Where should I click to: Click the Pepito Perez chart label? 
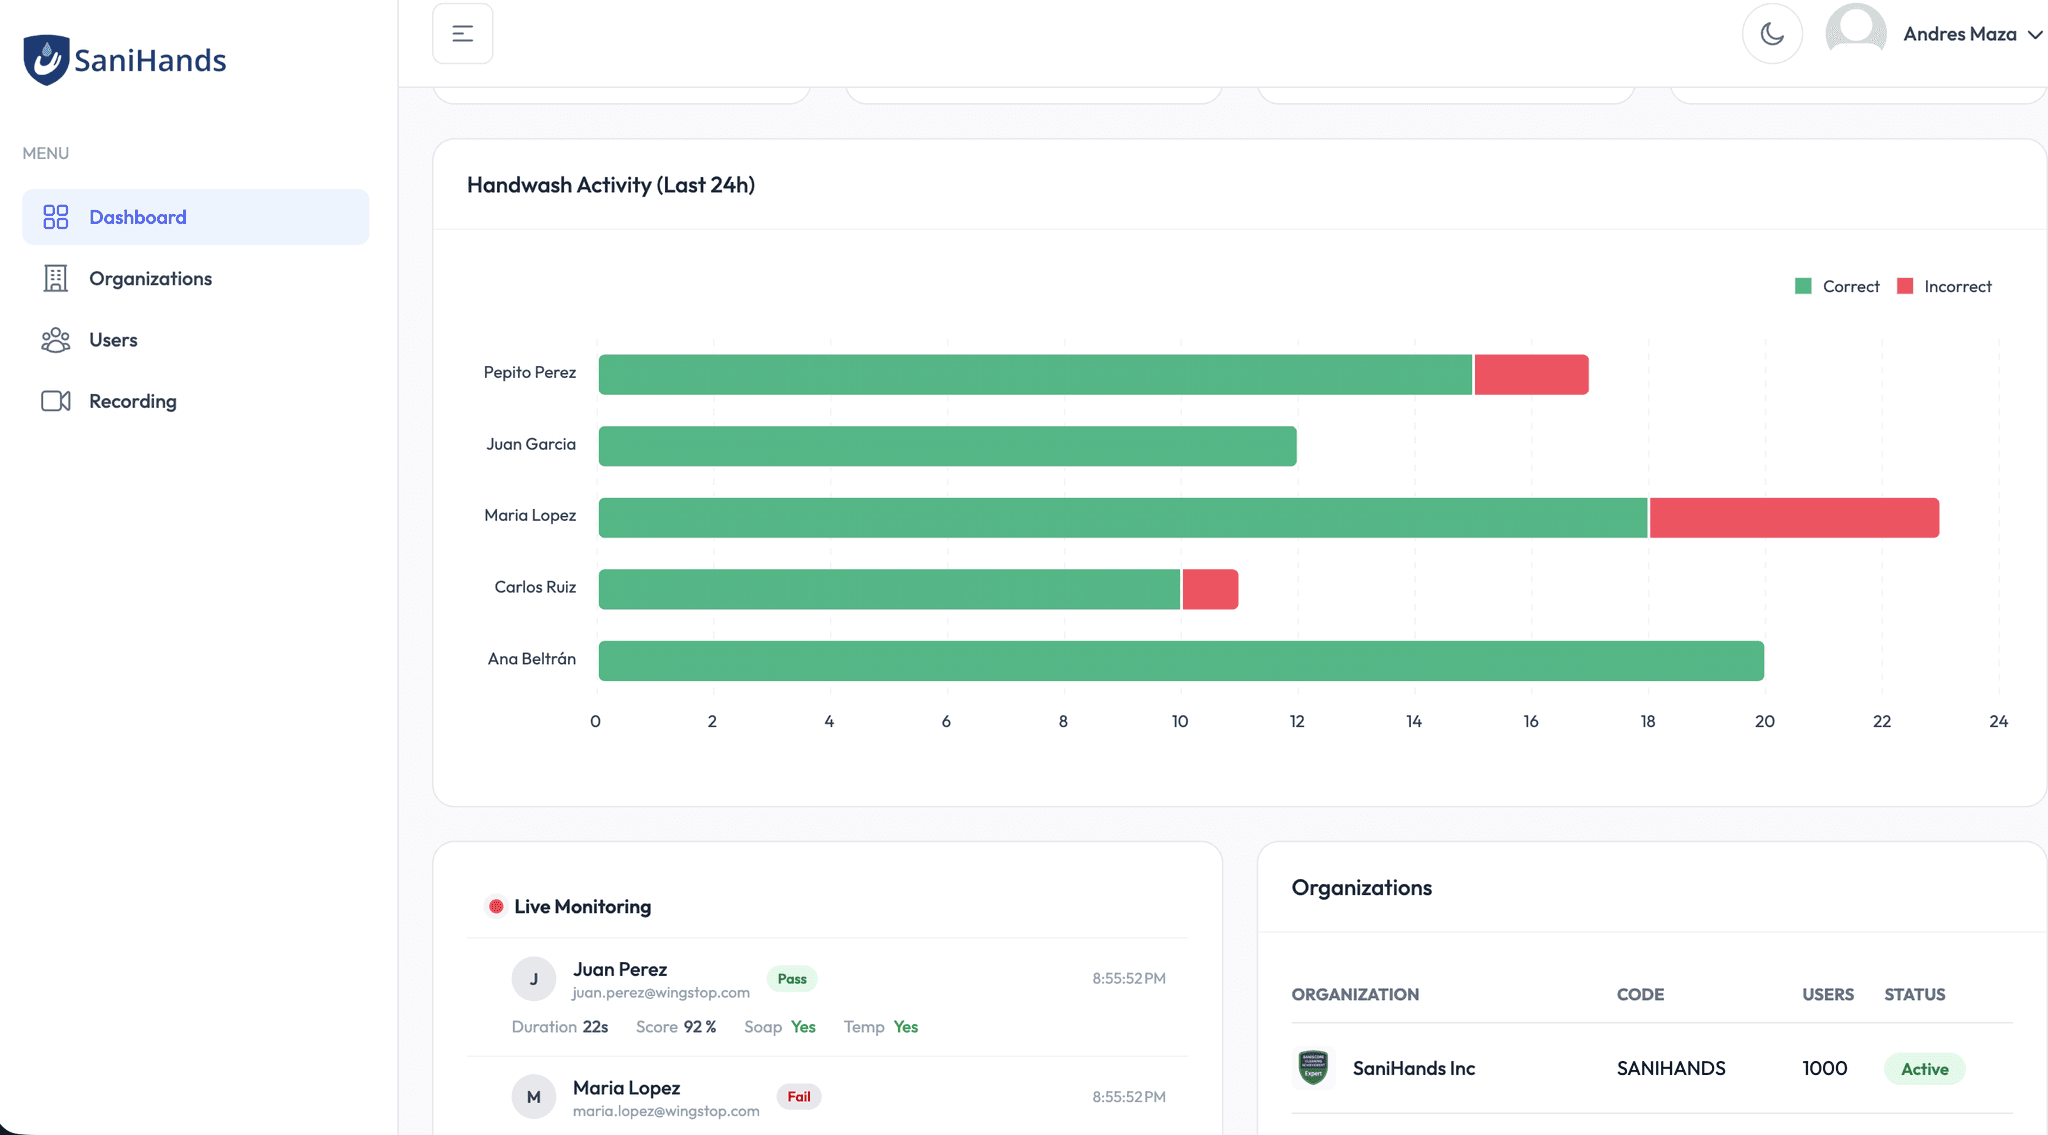point(529,372)
